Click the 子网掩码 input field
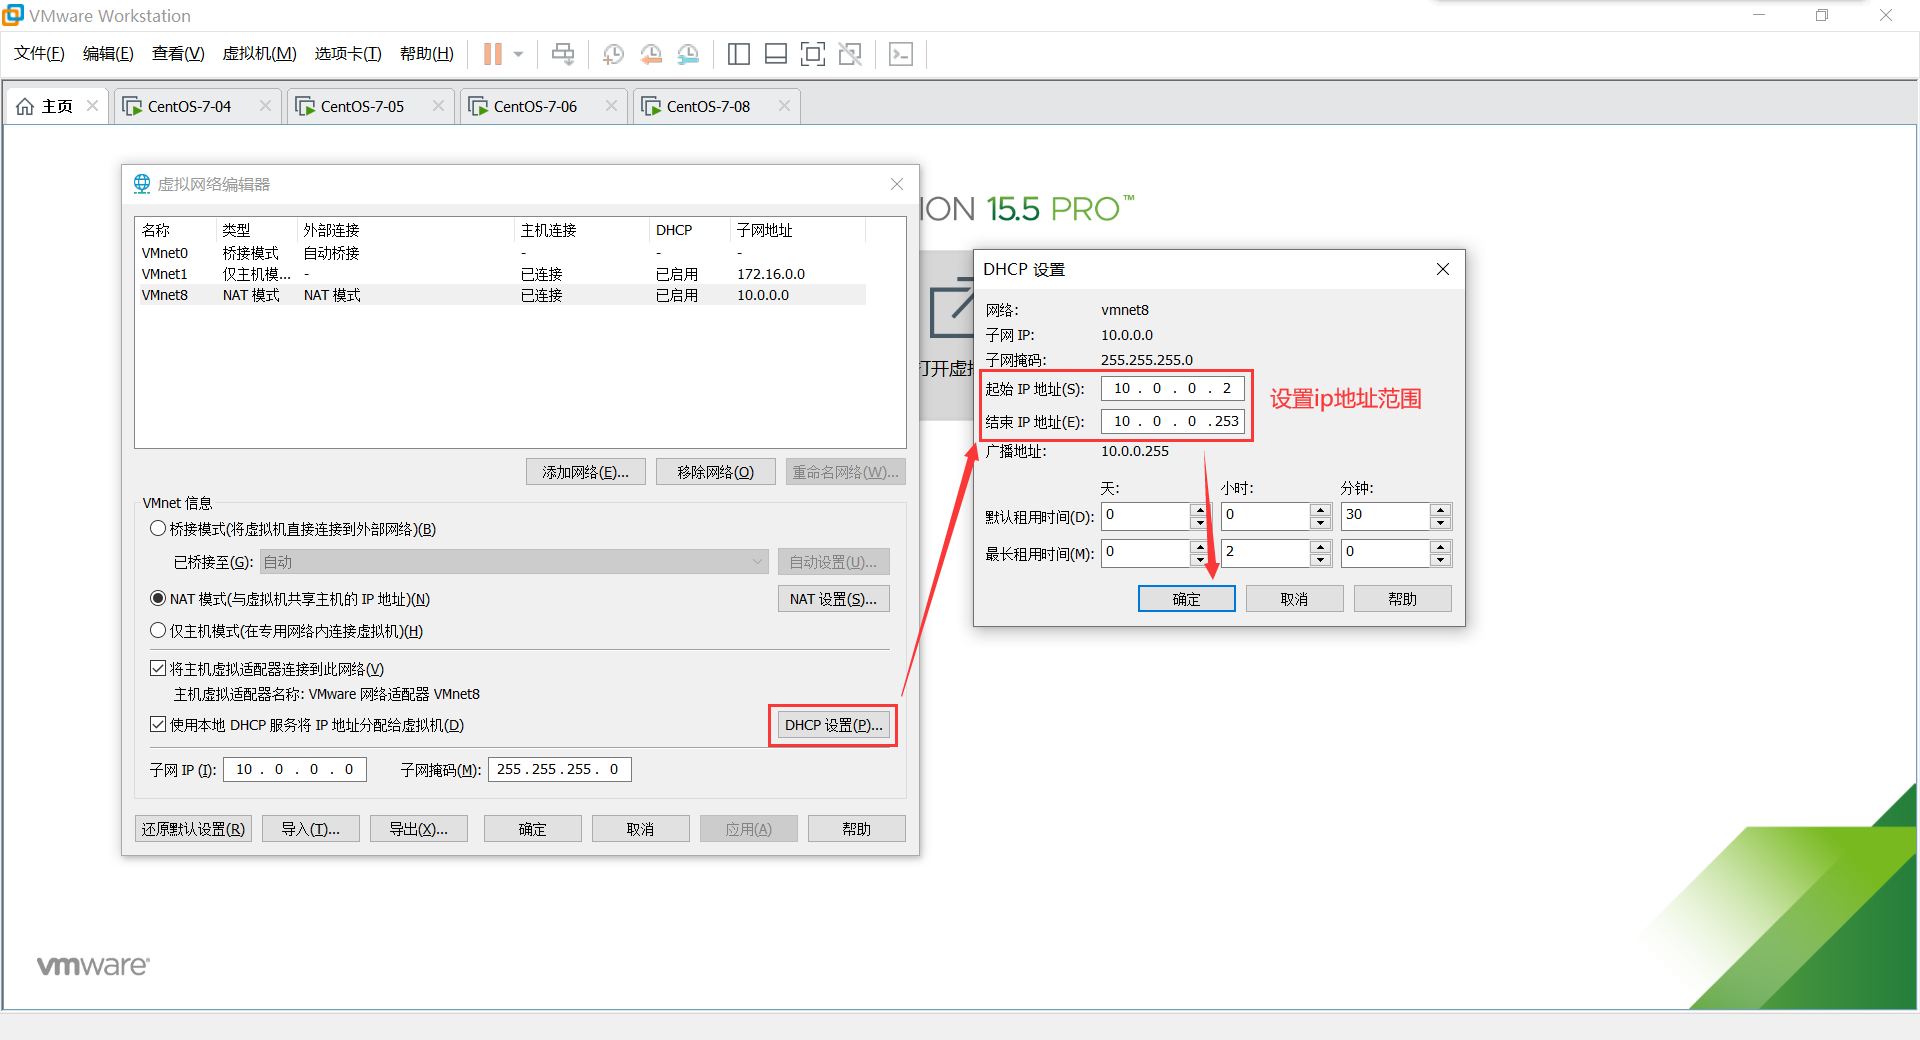 tap(560, 769)
